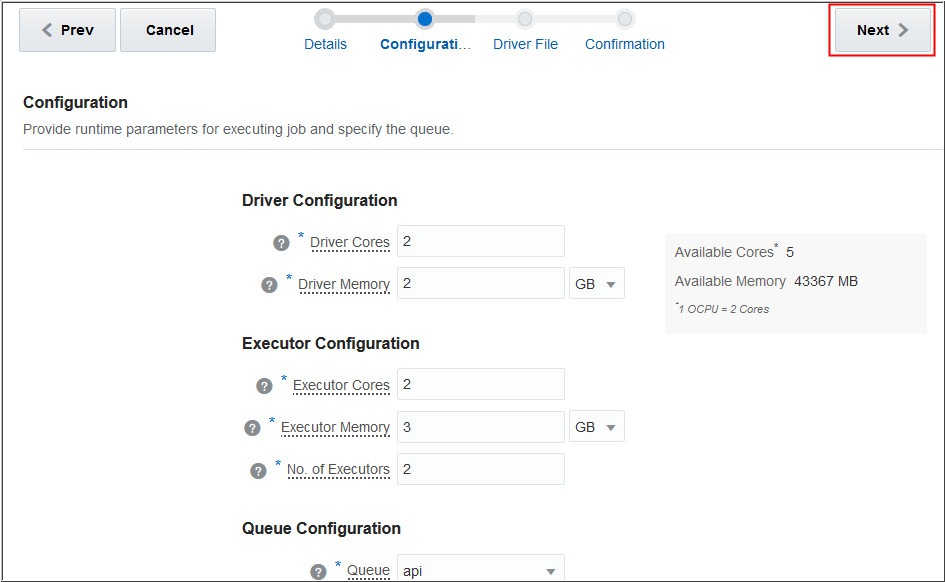The width and height of the screenshot is (945, 582).
Task: Click the Driver Cores value field
Action: (481, 241)
